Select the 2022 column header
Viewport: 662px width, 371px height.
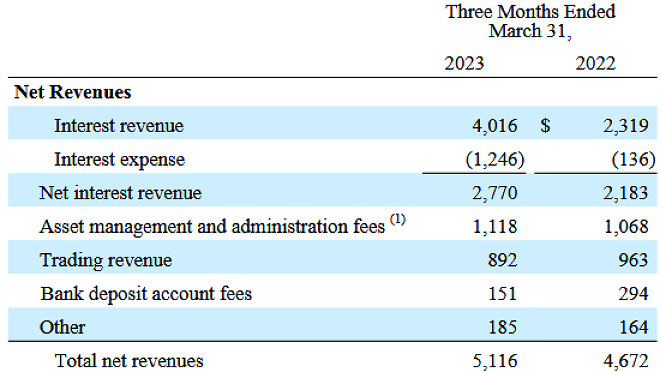tap(596, 63)
